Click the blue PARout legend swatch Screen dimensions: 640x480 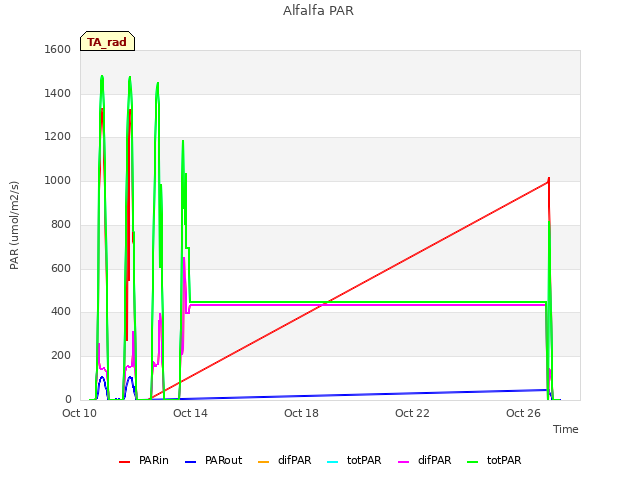[x=191, y=462]
